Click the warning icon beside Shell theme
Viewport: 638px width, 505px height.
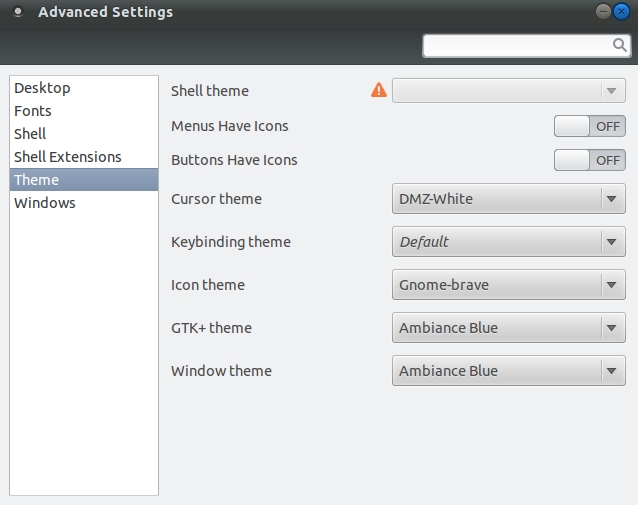pyautogui.click(x=378, y=90)
